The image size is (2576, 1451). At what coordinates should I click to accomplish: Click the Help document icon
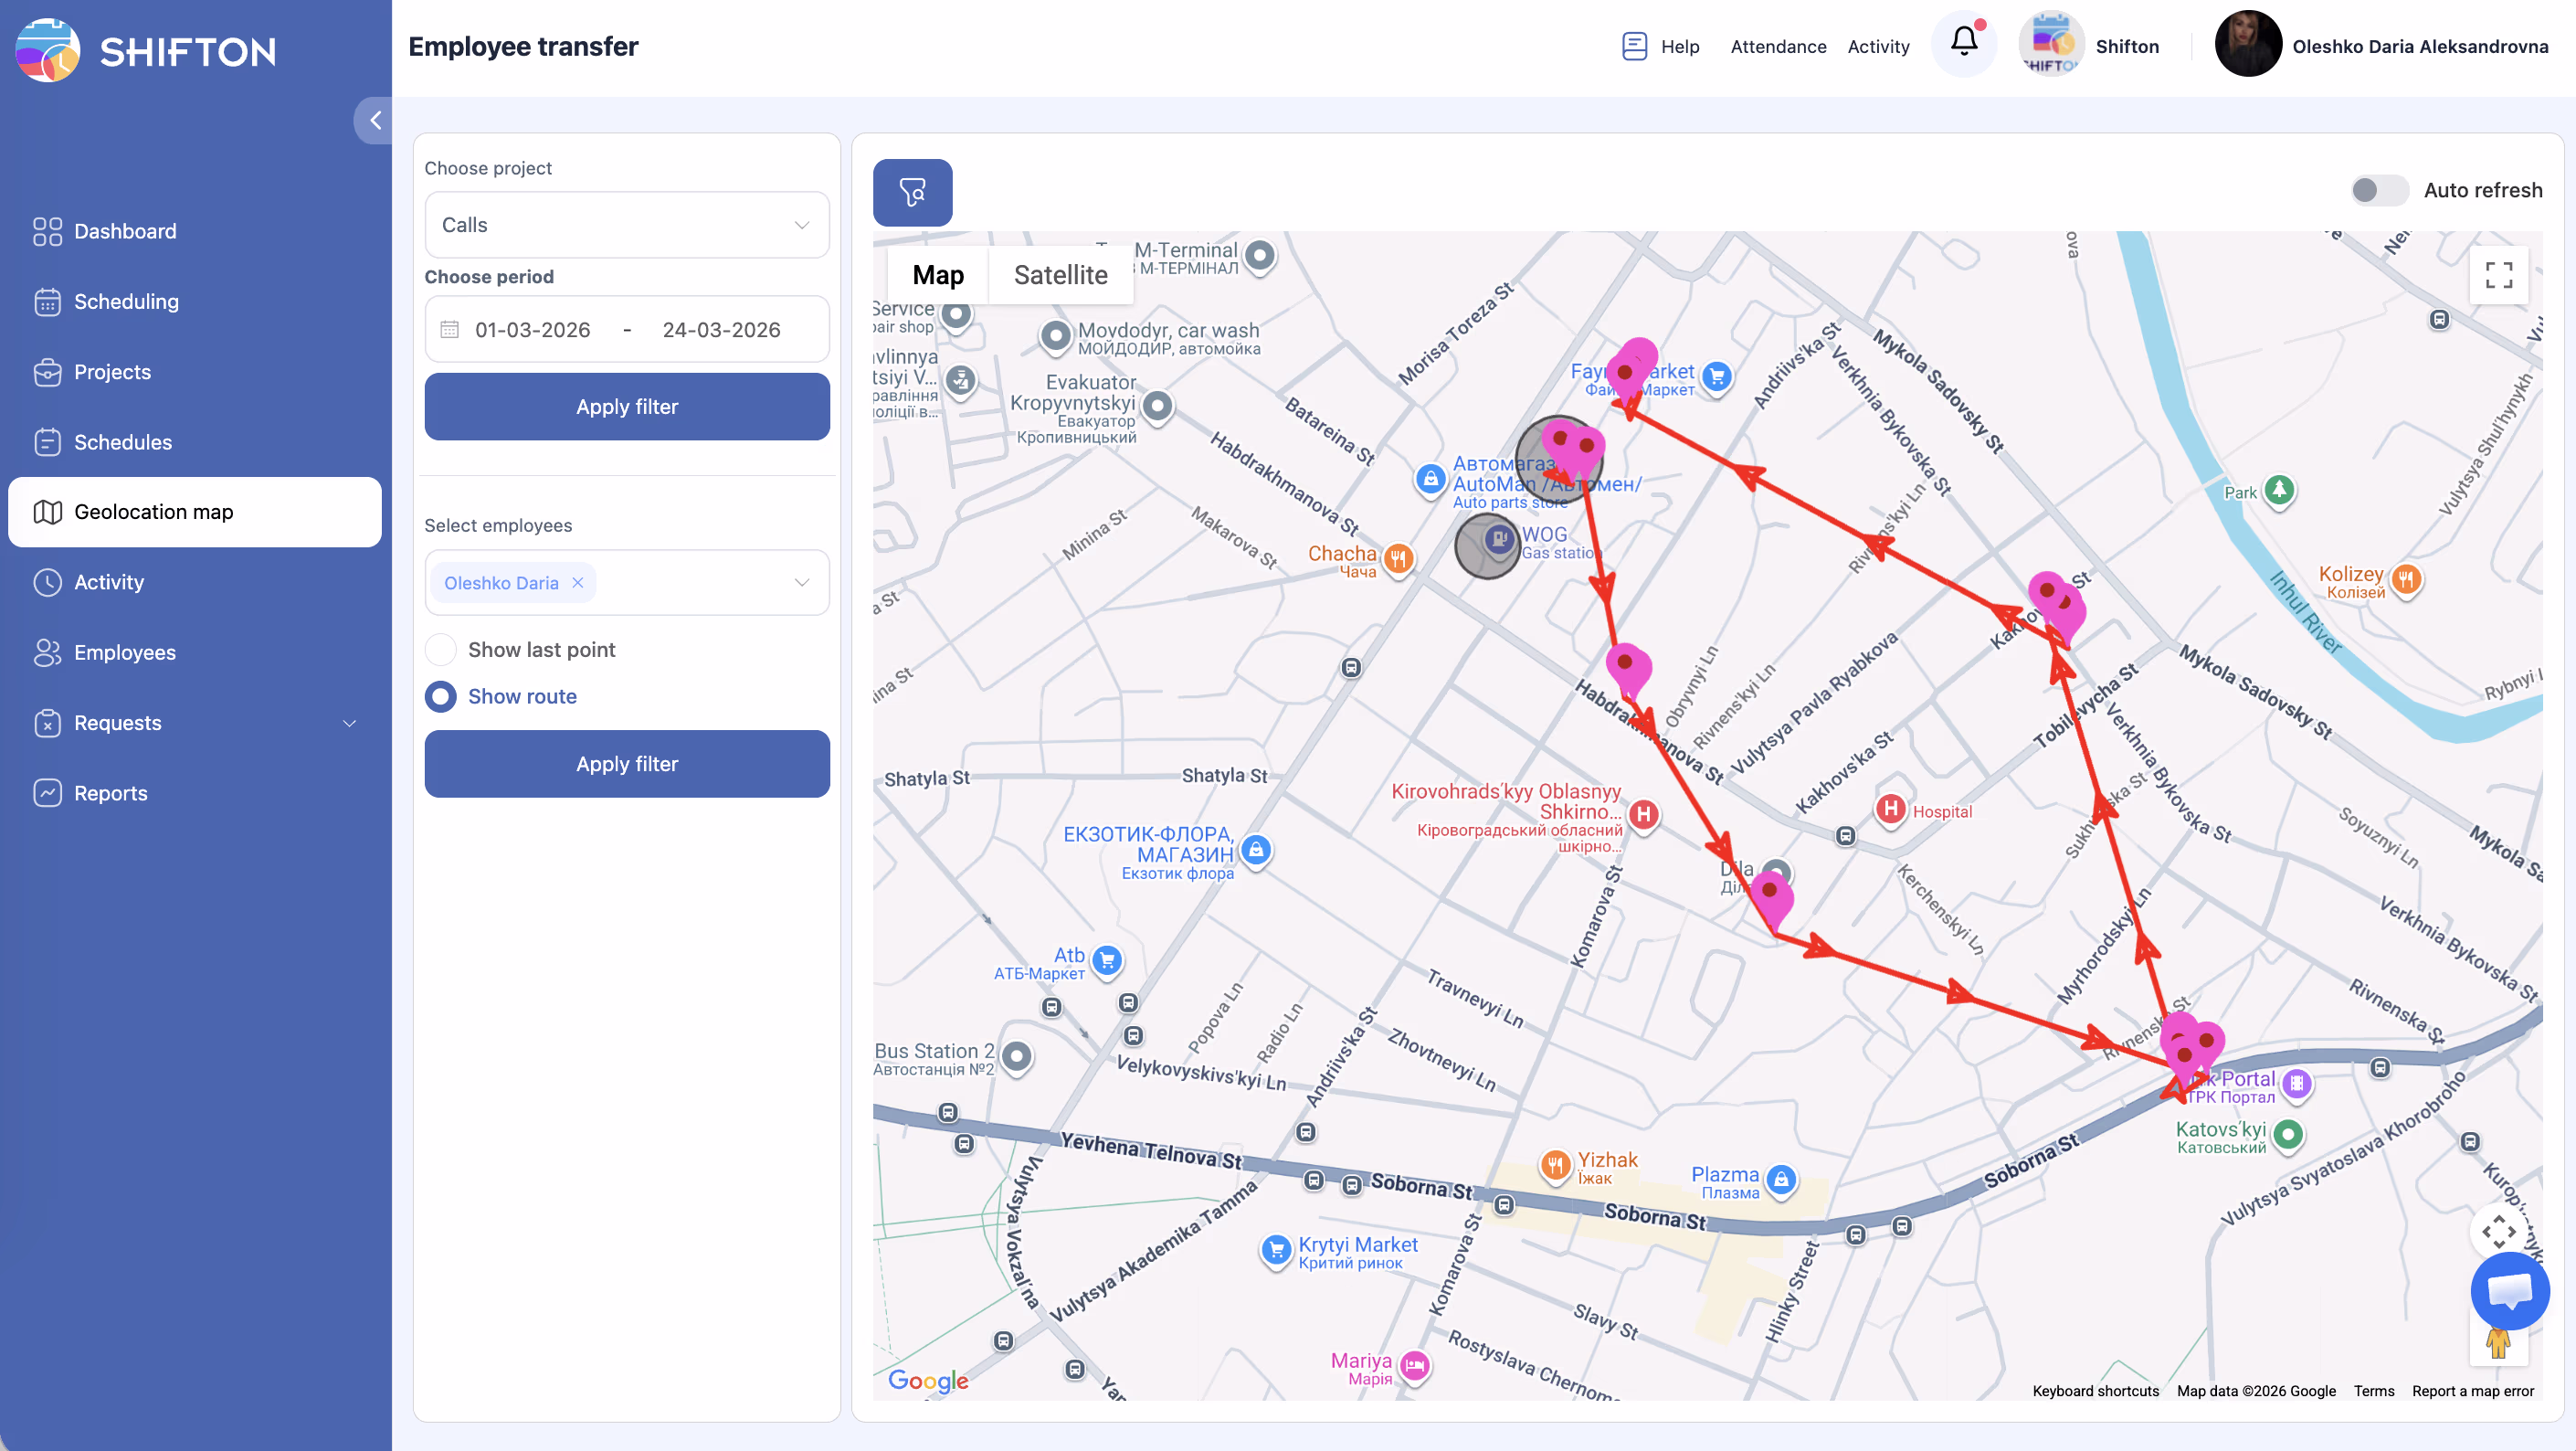click(x=1634, y=46)
